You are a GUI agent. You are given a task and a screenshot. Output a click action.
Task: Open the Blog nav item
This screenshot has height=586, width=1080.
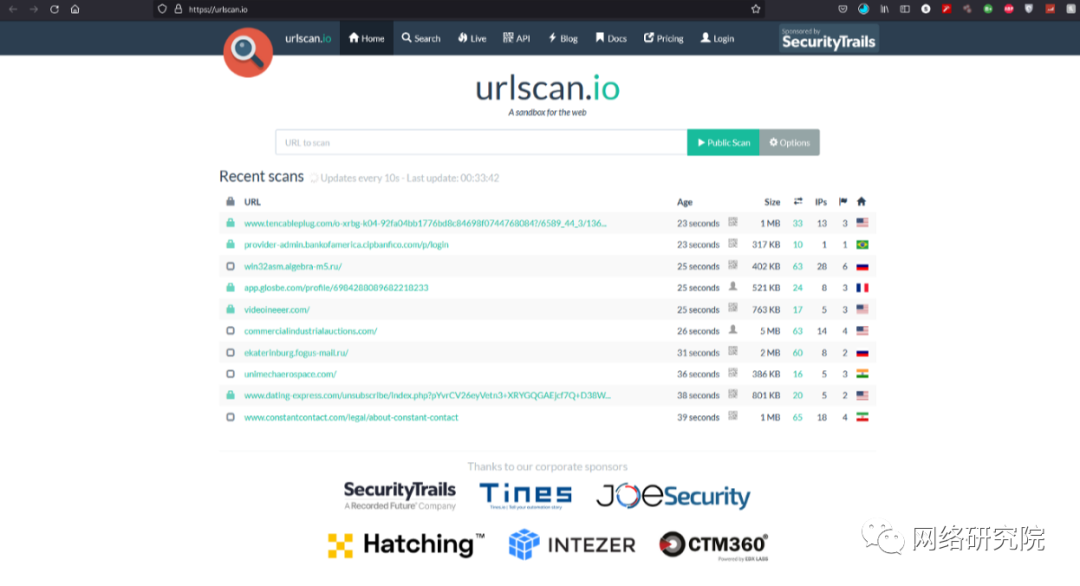pos(563,39)
